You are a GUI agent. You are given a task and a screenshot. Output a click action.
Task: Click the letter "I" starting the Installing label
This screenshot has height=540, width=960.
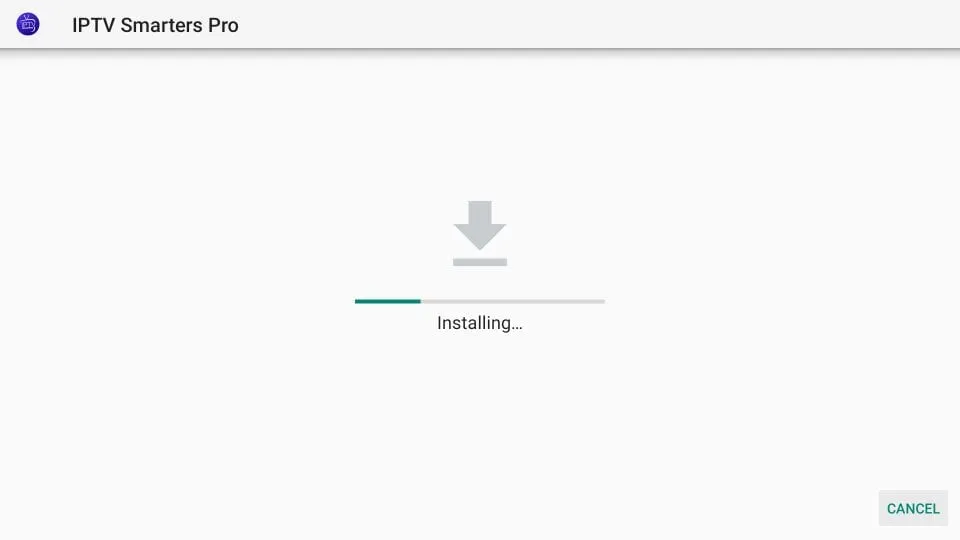[439, 322]
